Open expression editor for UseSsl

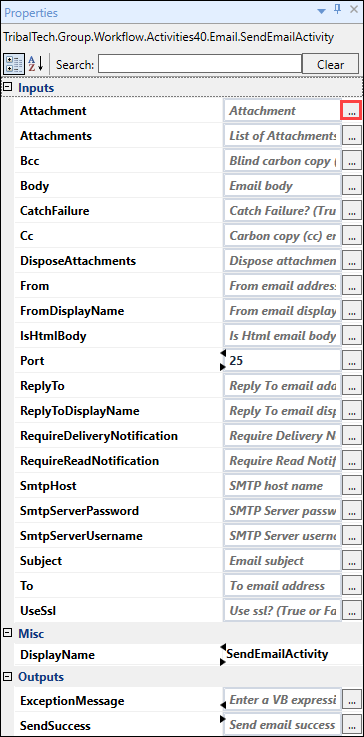pos(351,611)
